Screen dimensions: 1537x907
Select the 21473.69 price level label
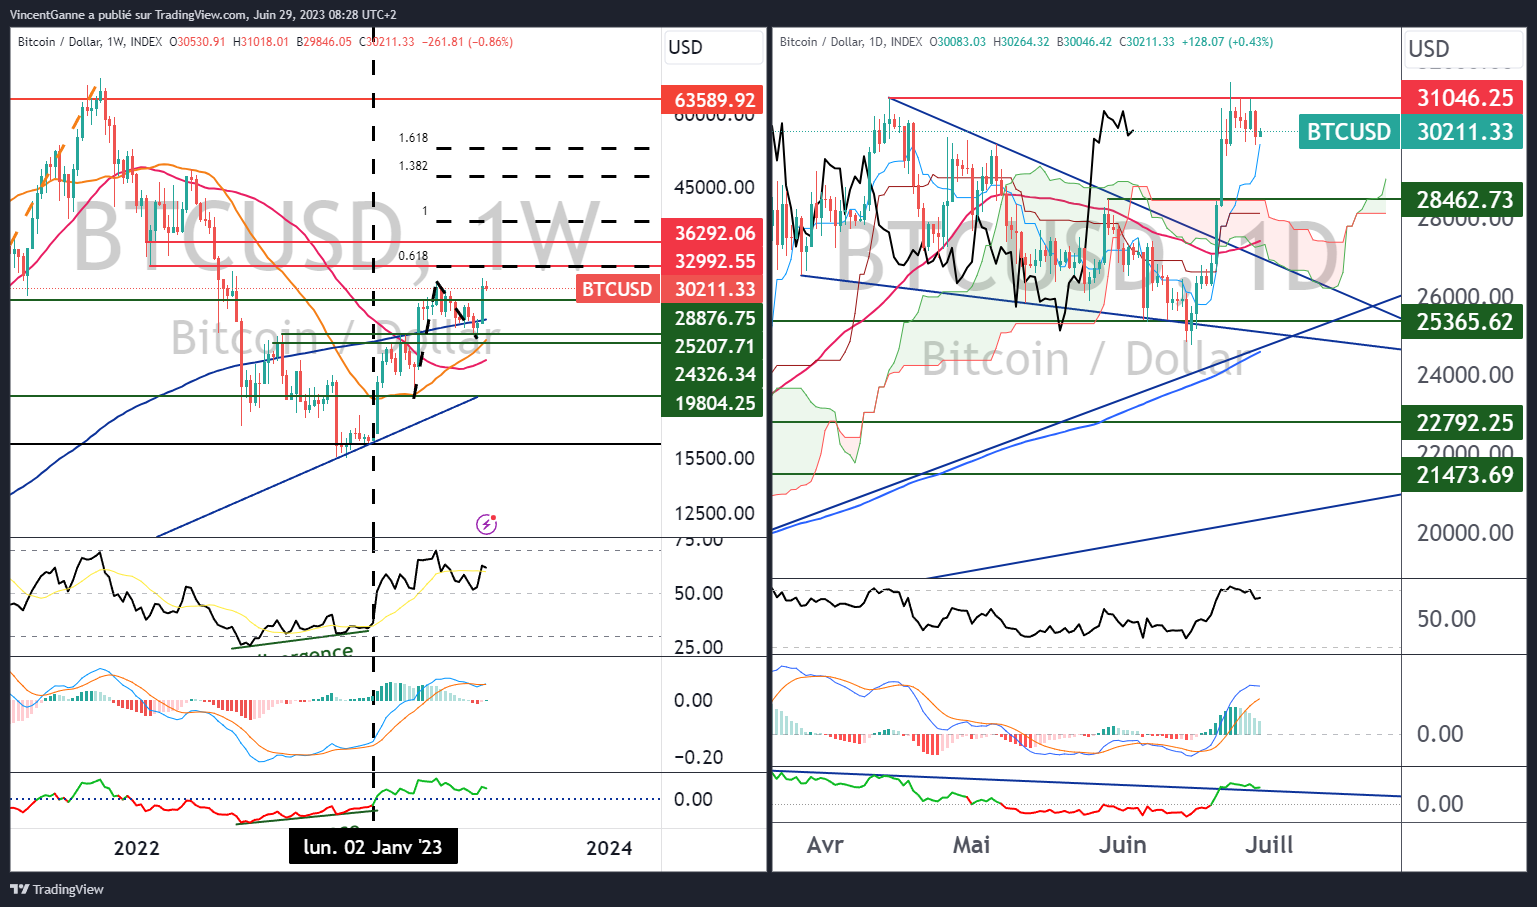click(x=1464, y=474)
